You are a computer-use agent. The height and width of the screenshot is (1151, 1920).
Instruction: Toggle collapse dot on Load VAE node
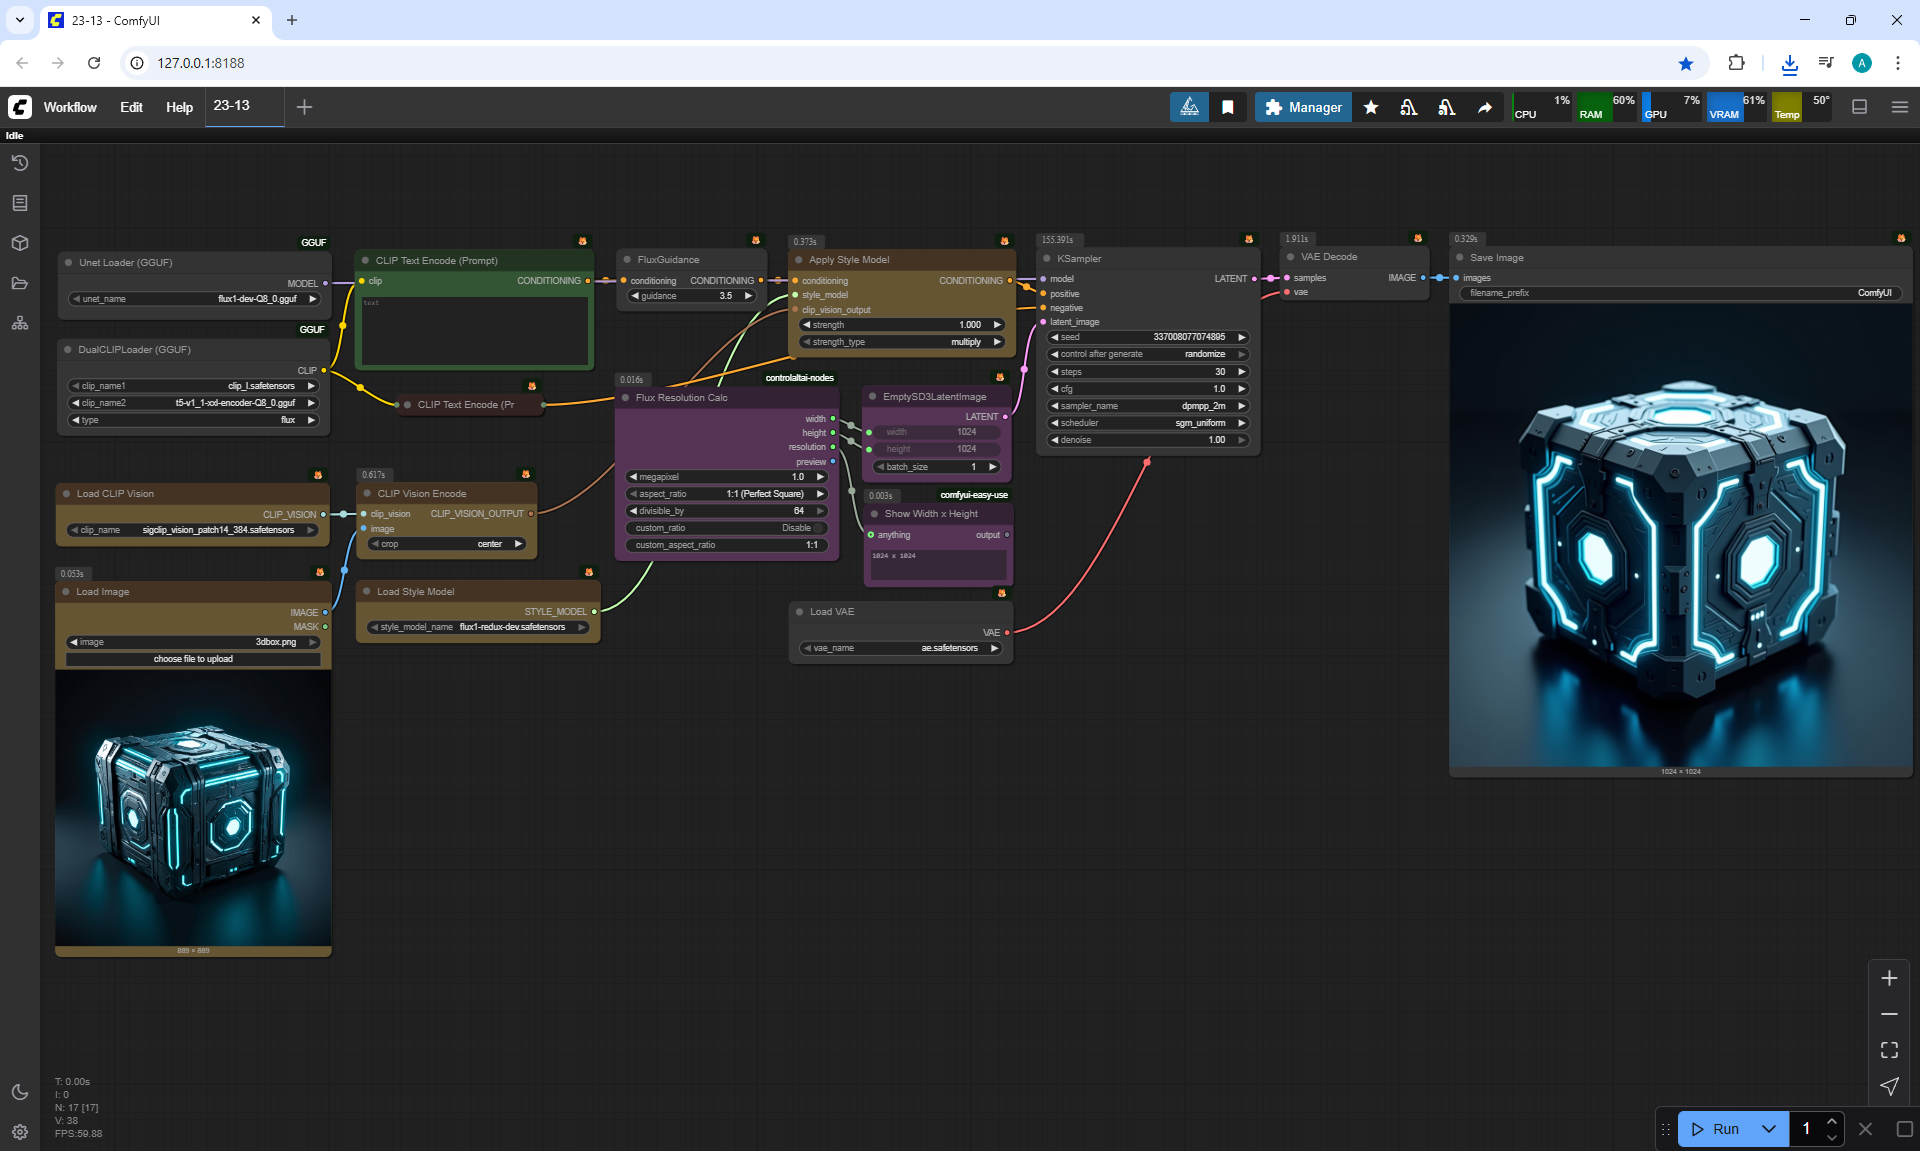(800, 612)
